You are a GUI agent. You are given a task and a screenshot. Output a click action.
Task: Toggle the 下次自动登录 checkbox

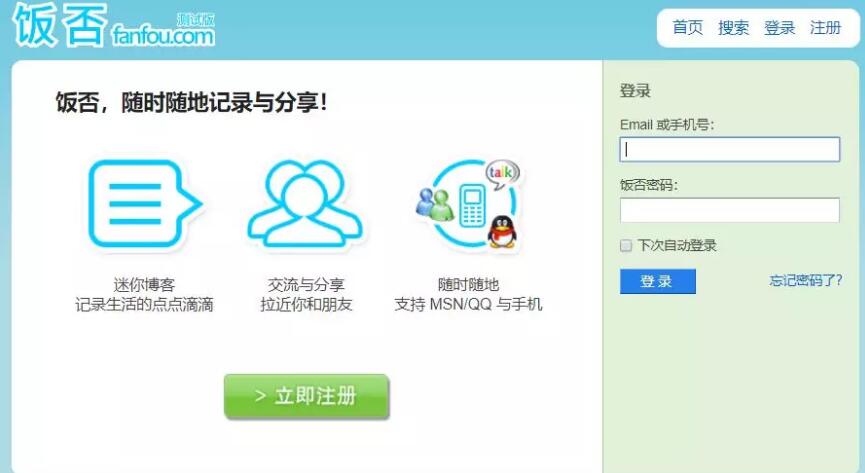(626, 245)
